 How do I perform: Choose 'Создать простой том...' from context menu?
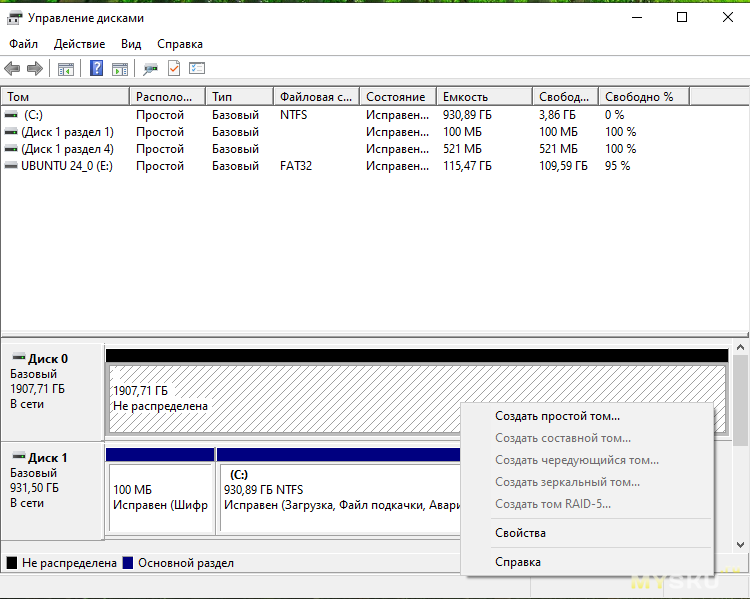pos(557,416)
